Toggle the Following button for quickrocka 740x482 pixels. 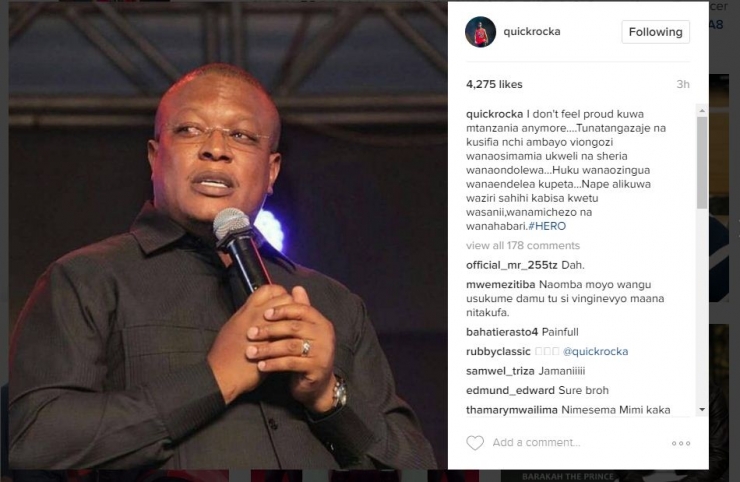pos(656,32)
